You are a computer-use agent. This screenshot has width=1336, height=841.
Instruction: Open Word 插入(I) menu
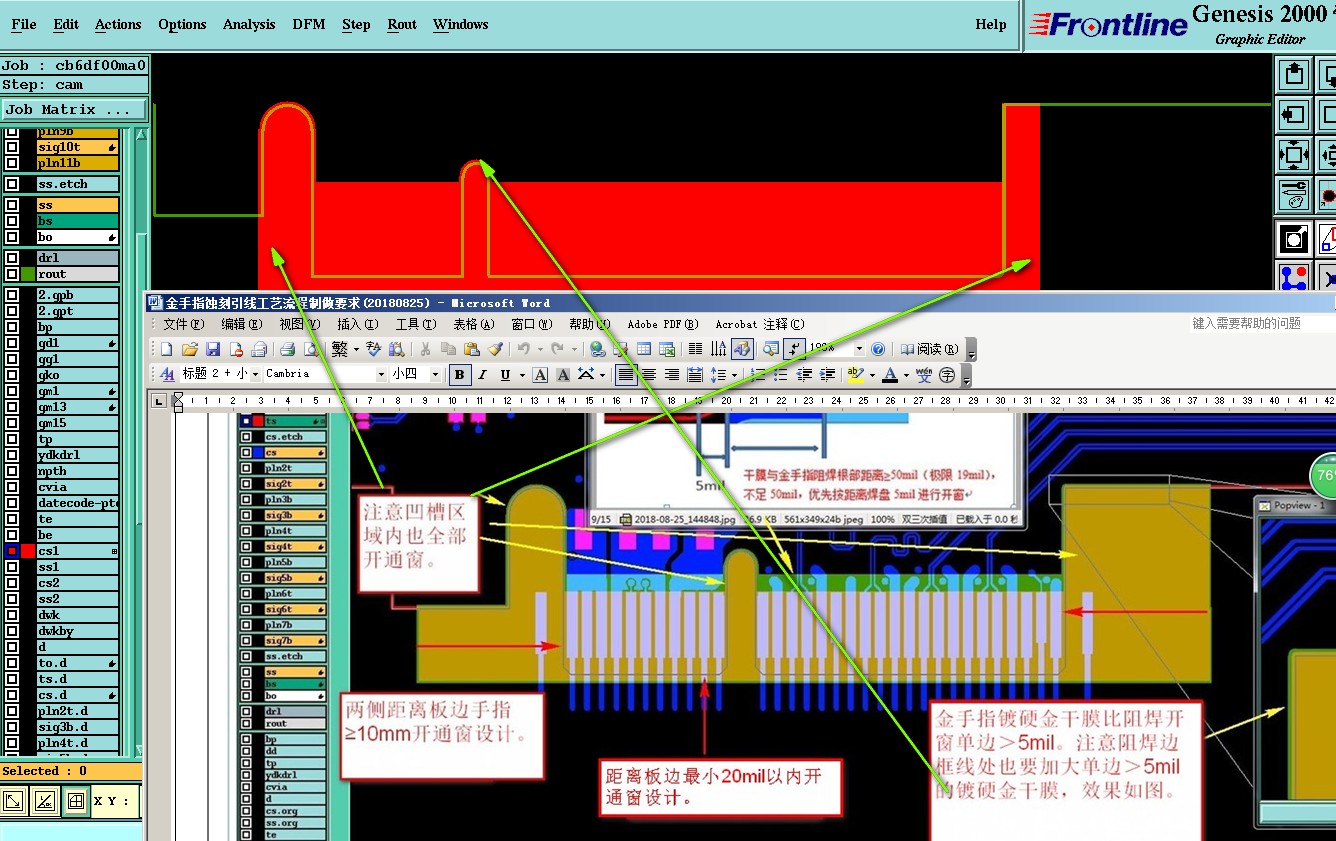tap(357, 324)
